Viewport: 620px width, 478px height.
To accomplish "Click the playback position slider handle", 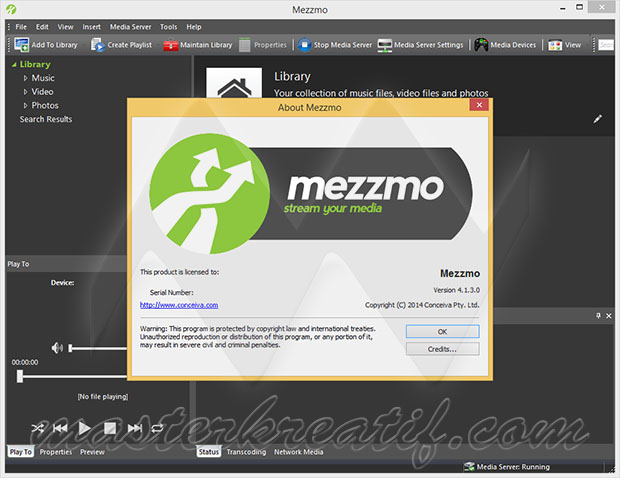I will 20,376.
